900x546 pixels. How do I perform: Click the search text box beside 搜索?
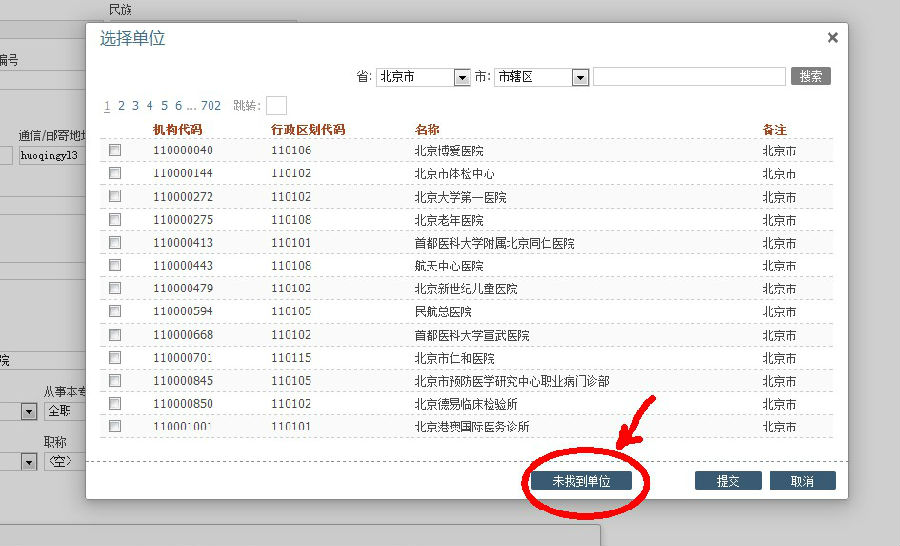click(688, 77)
